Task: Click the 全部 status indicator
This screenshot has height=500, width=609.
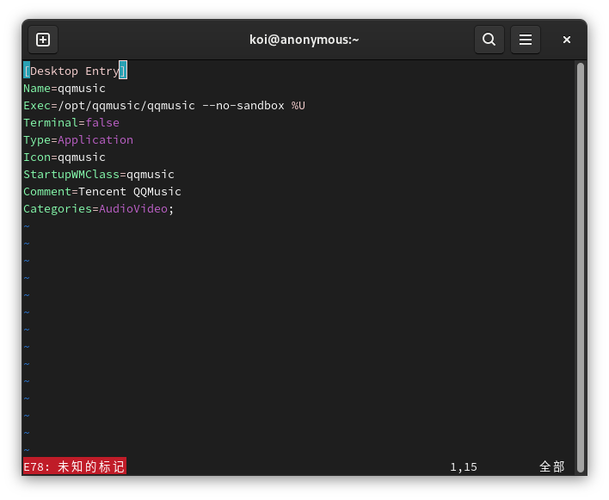Action: click(x=552, y=467)
